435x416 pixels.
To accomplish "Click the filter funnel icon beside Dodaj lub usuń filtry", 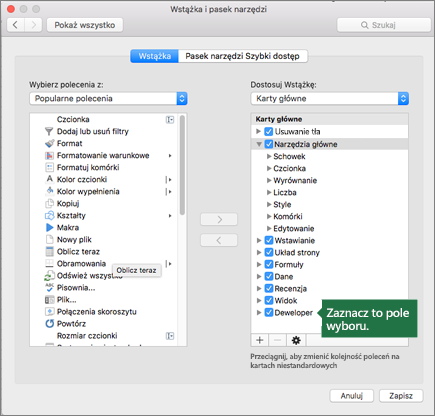I will click(49, 131).
